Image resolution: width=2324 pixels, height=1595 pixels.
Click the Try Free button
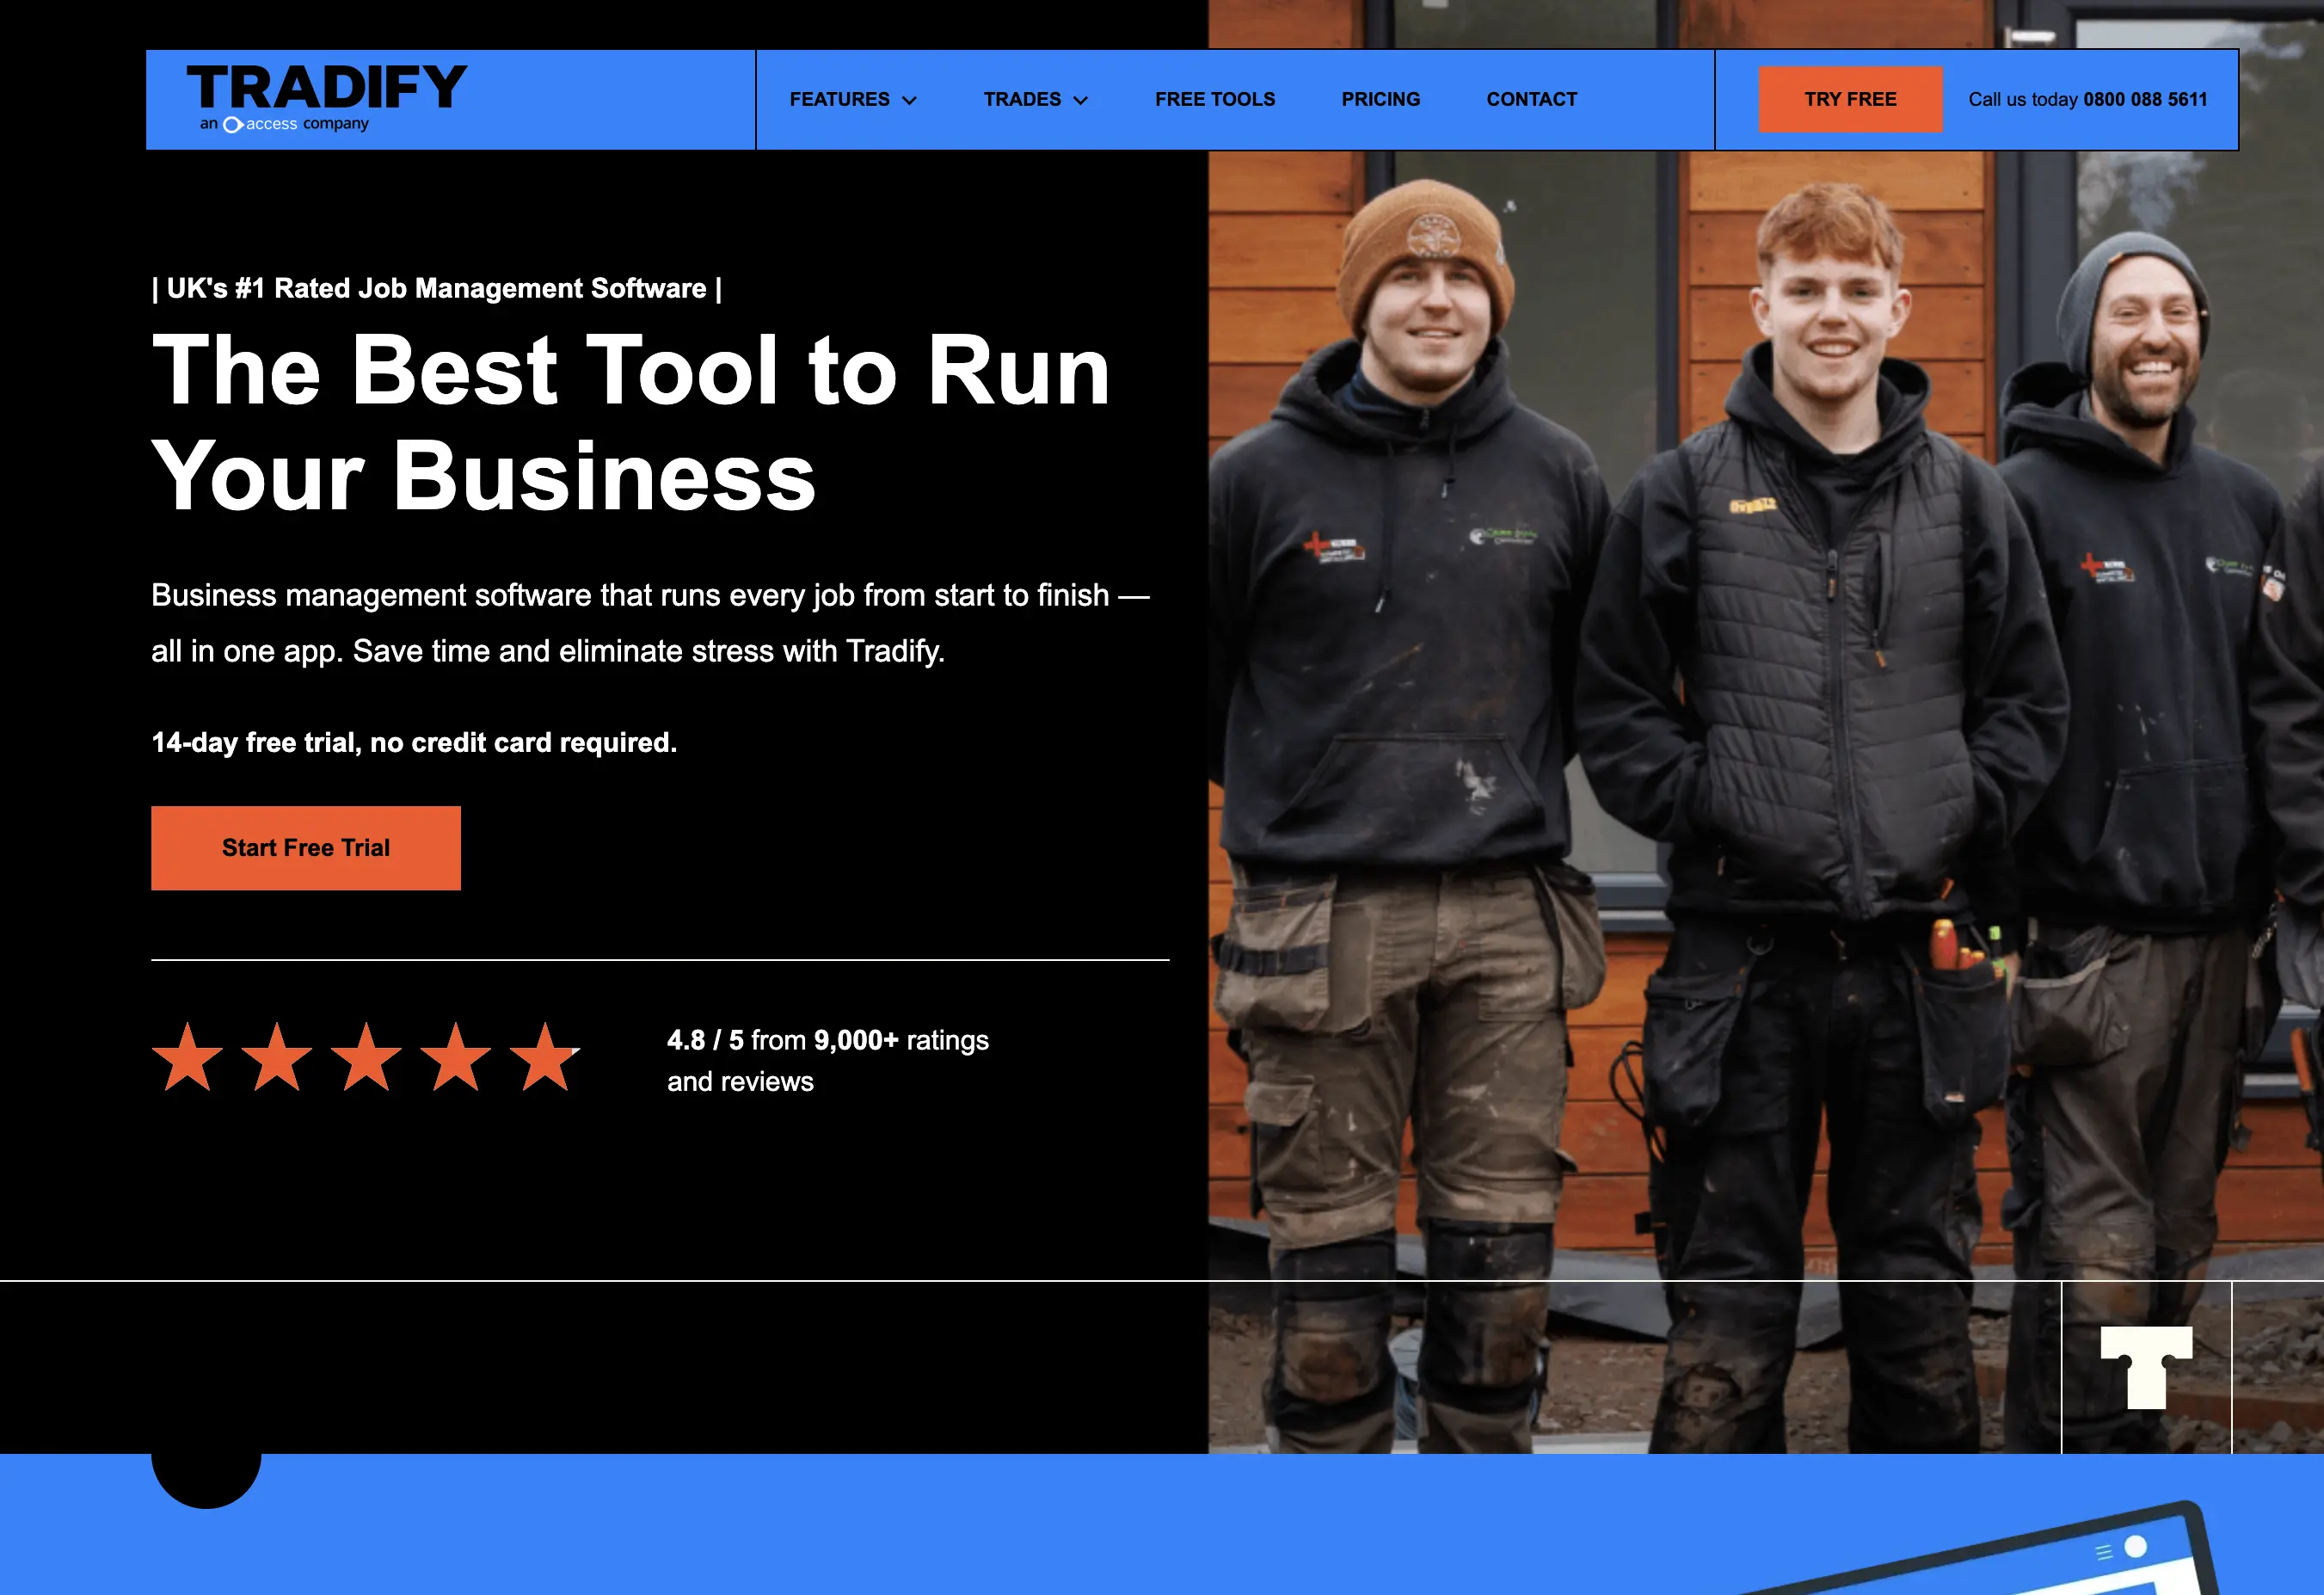pyautogui.click(x=1850, y=99)
